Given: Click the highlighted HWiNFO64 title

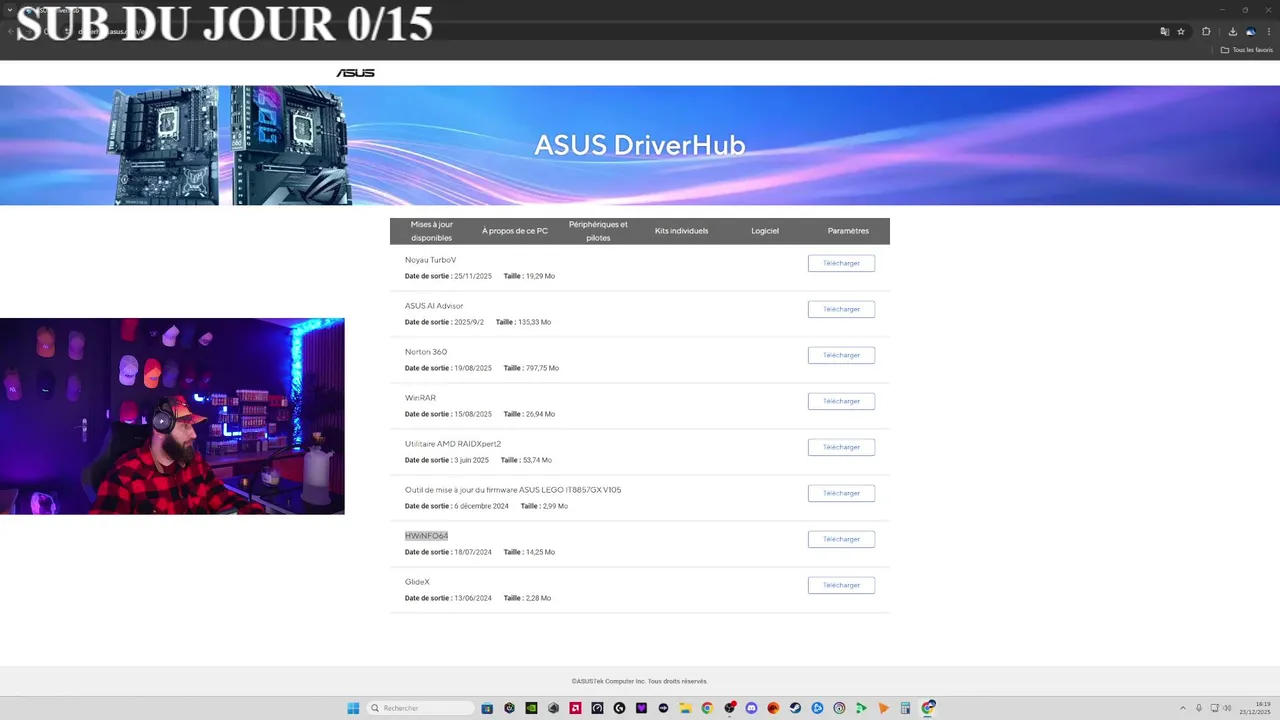Looking at the screenshot, I should [426, 536].
